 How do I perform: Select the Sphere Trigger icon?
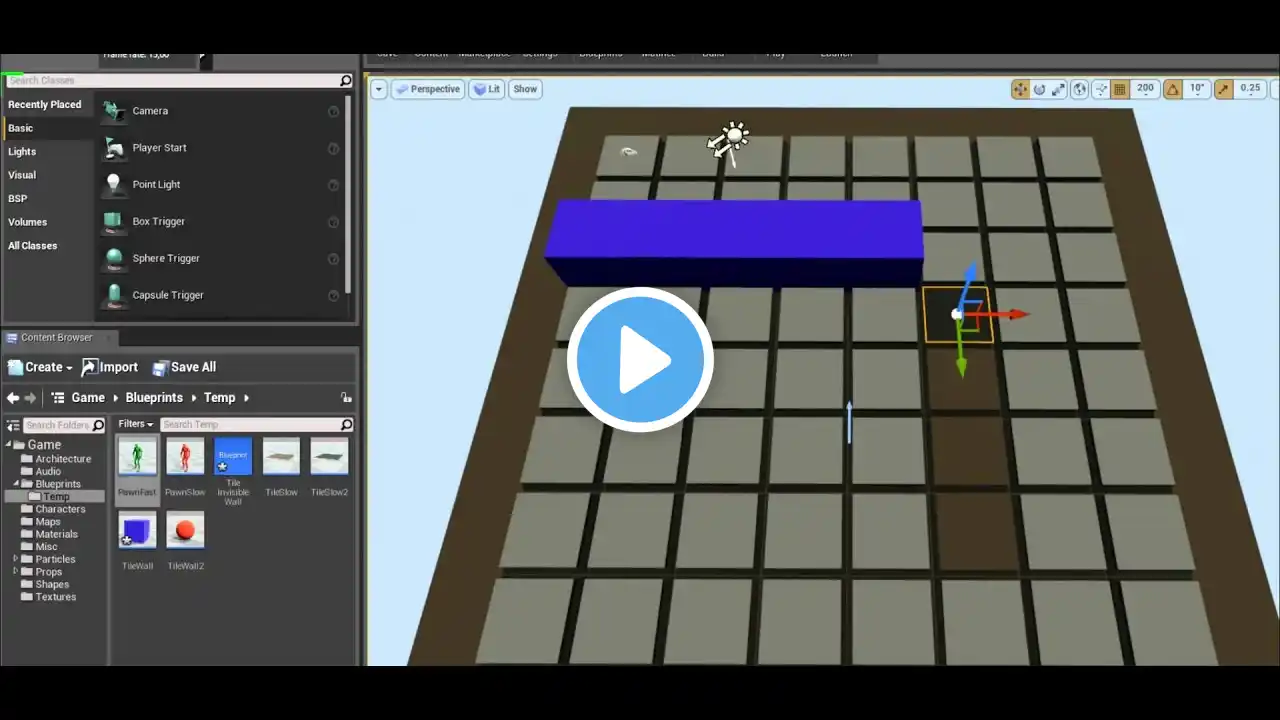tap(114, 258)
